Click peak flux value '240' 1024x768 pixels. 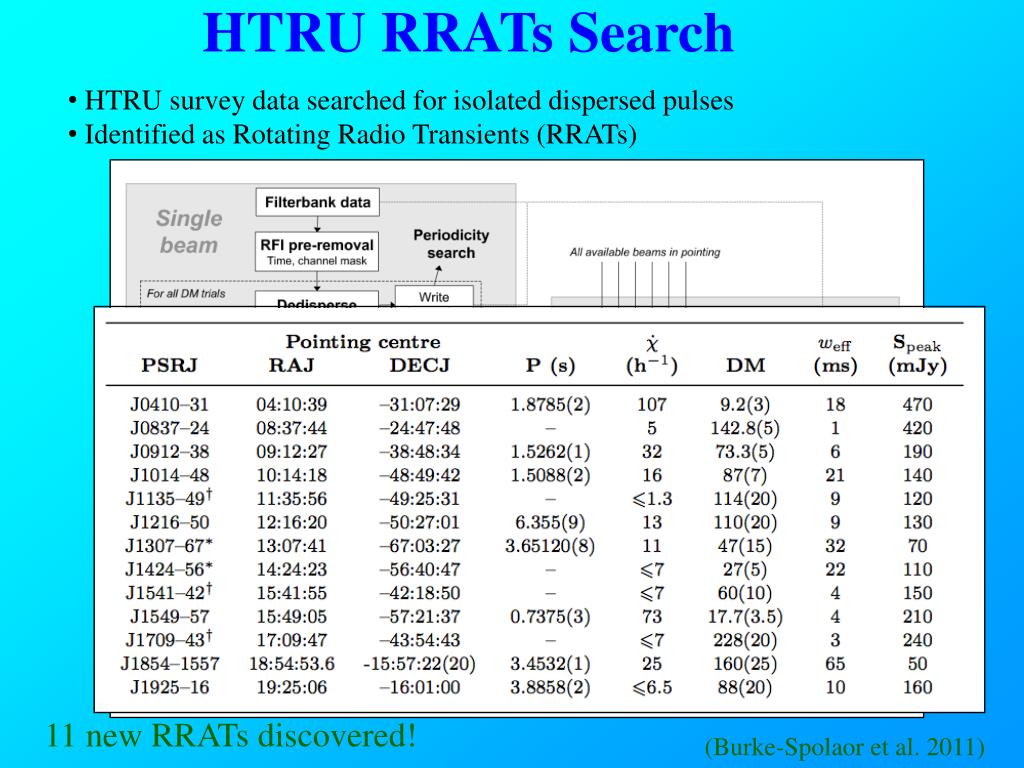pos(917,640)
